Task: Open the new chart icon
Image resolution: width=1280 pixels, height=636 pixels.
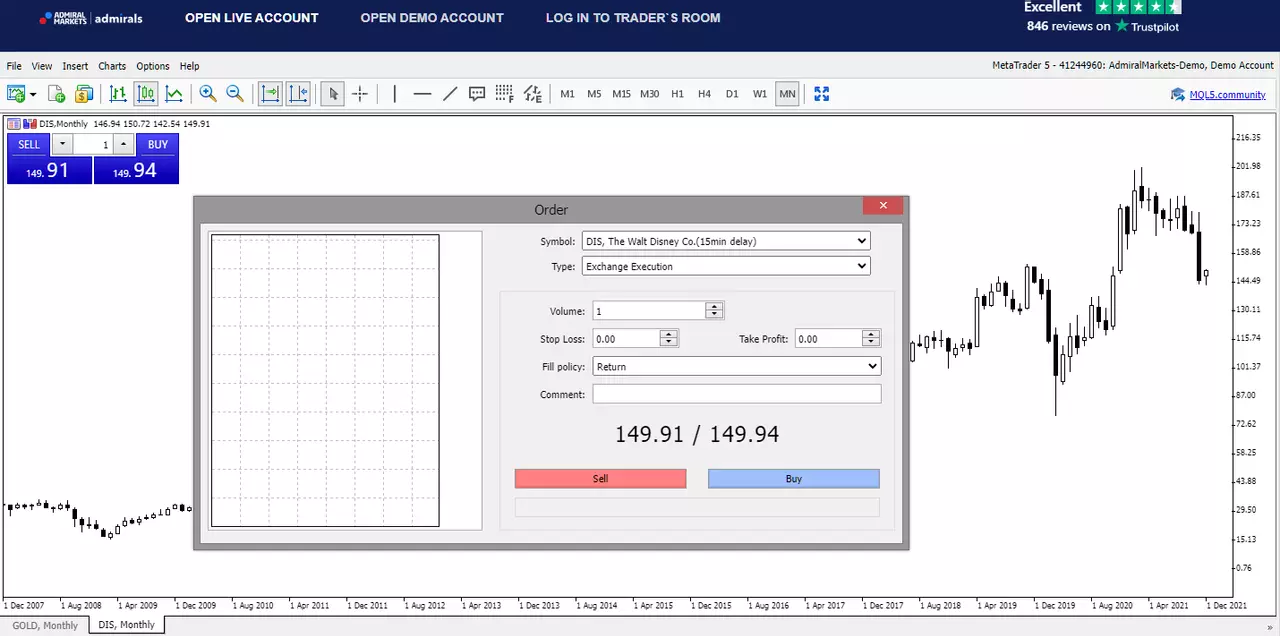Action: [x=16, y=94]
